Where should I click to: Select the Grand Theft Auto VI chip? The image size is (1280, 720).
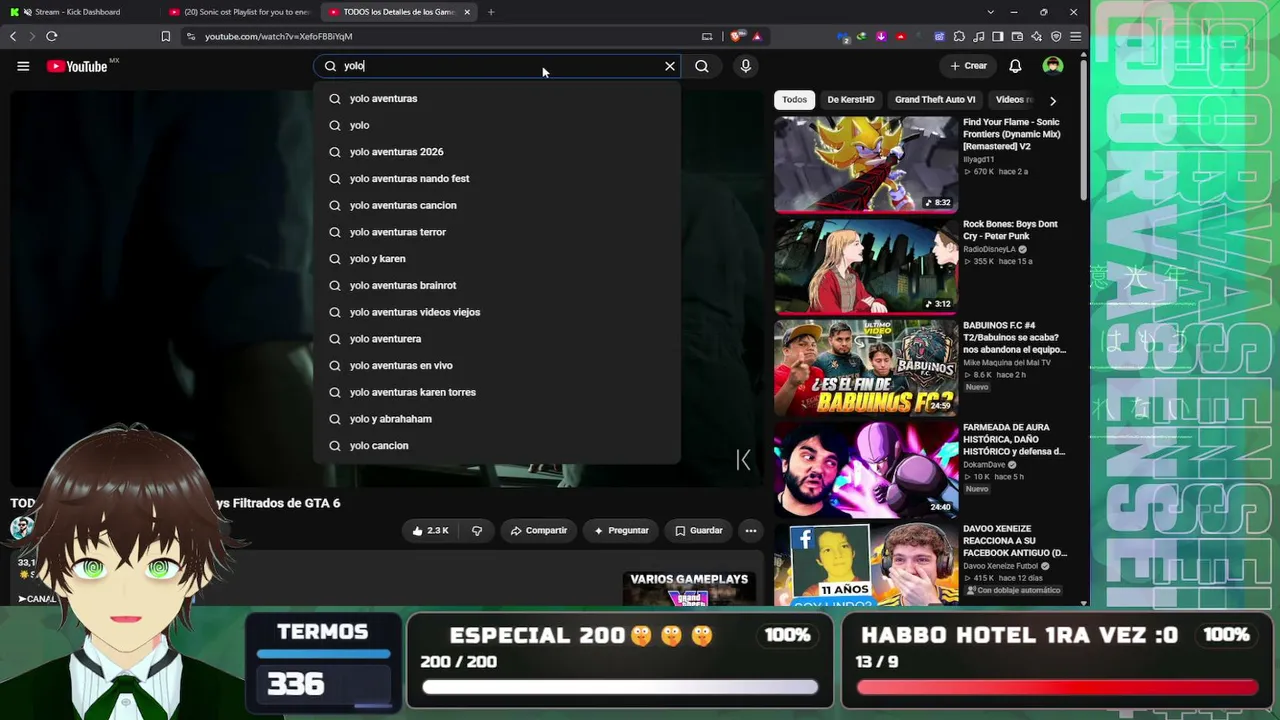[935, 100]
